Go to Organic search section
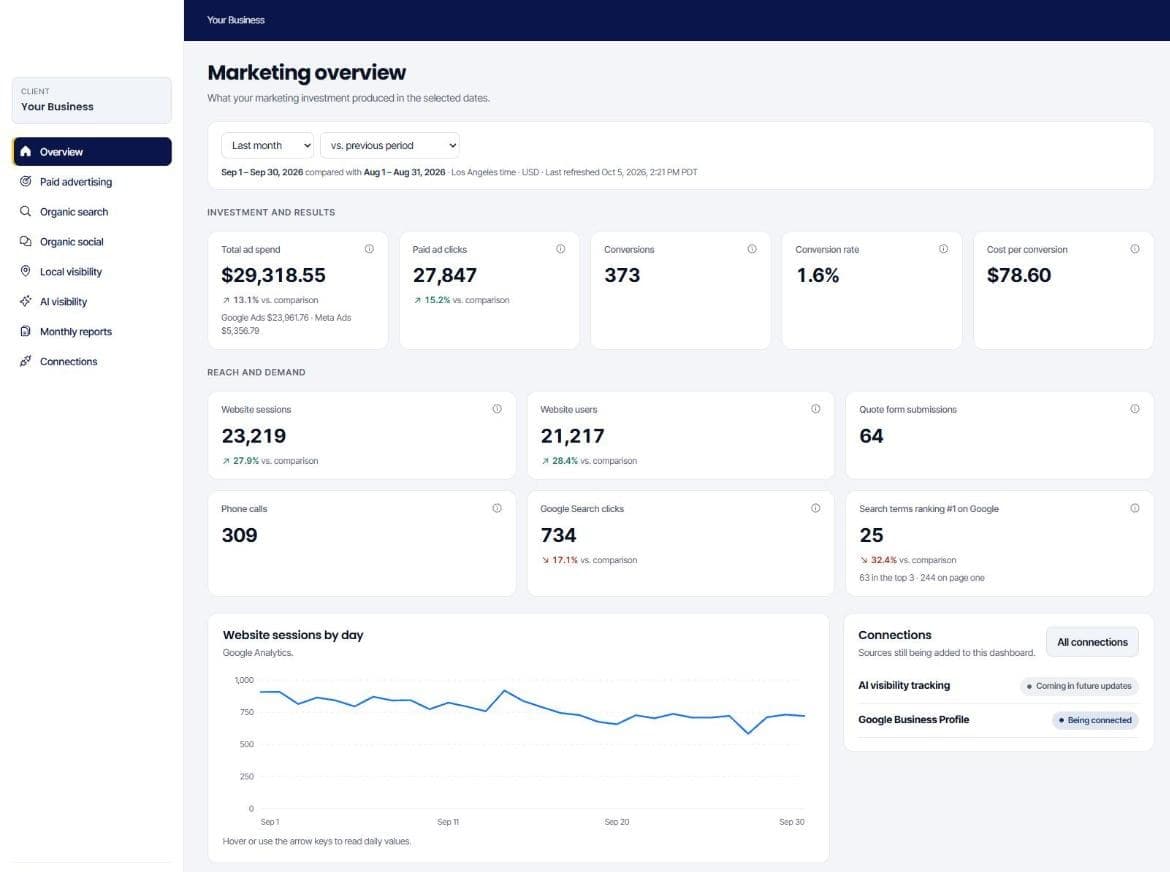The image size is (1170, 872). point(92,211)
